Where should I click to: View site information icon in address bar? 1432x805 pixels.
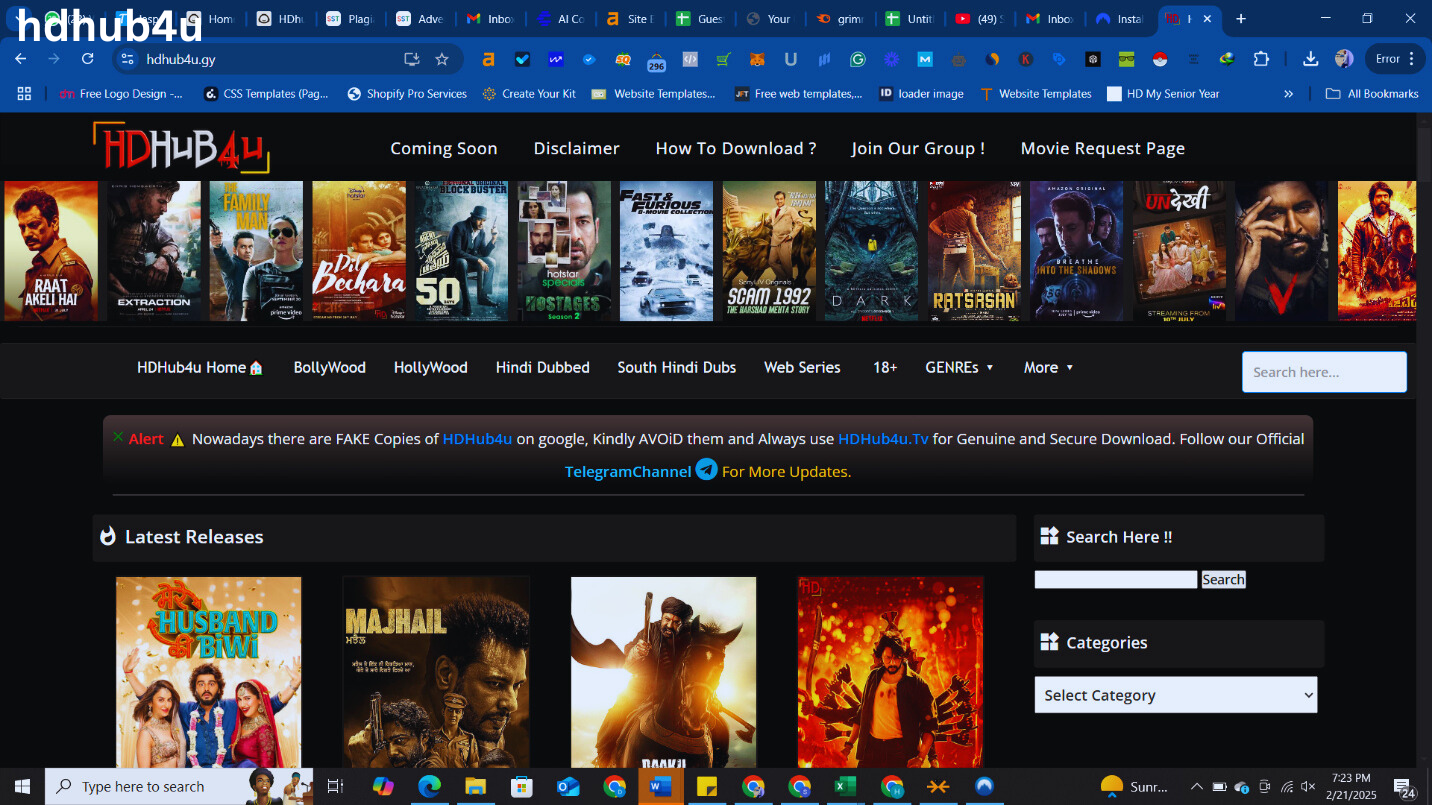point(127,59)
